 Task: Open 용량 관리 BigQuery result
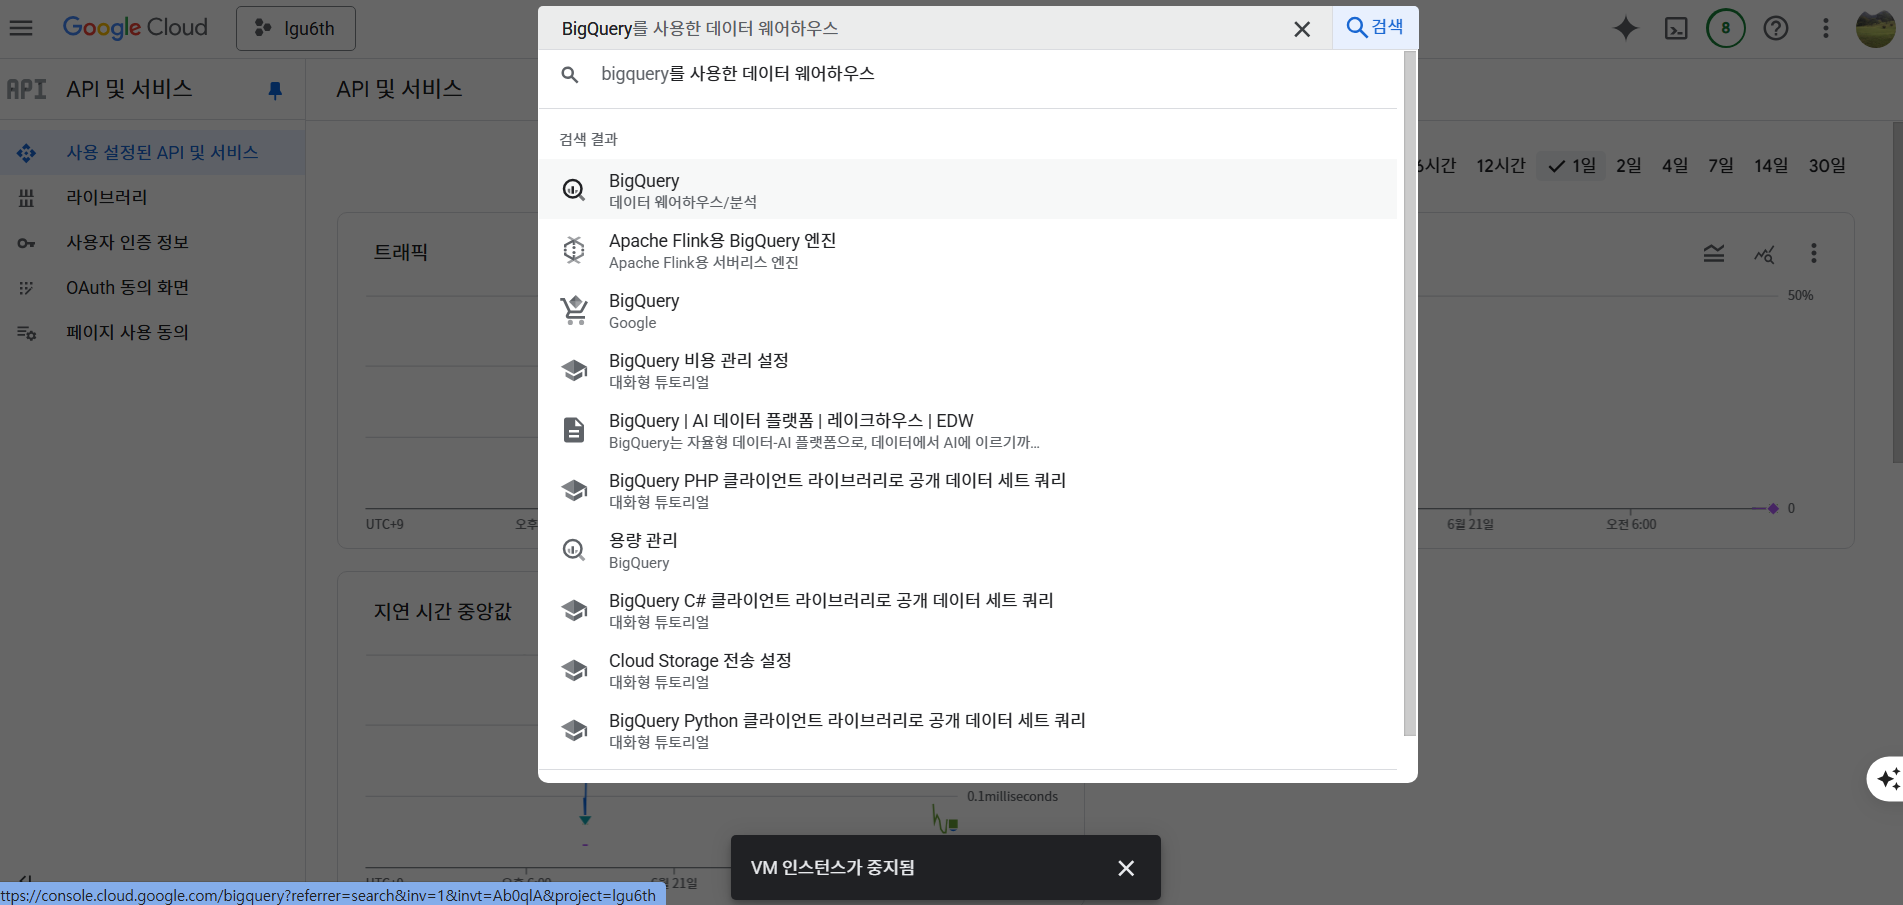(x=967, y=549)
